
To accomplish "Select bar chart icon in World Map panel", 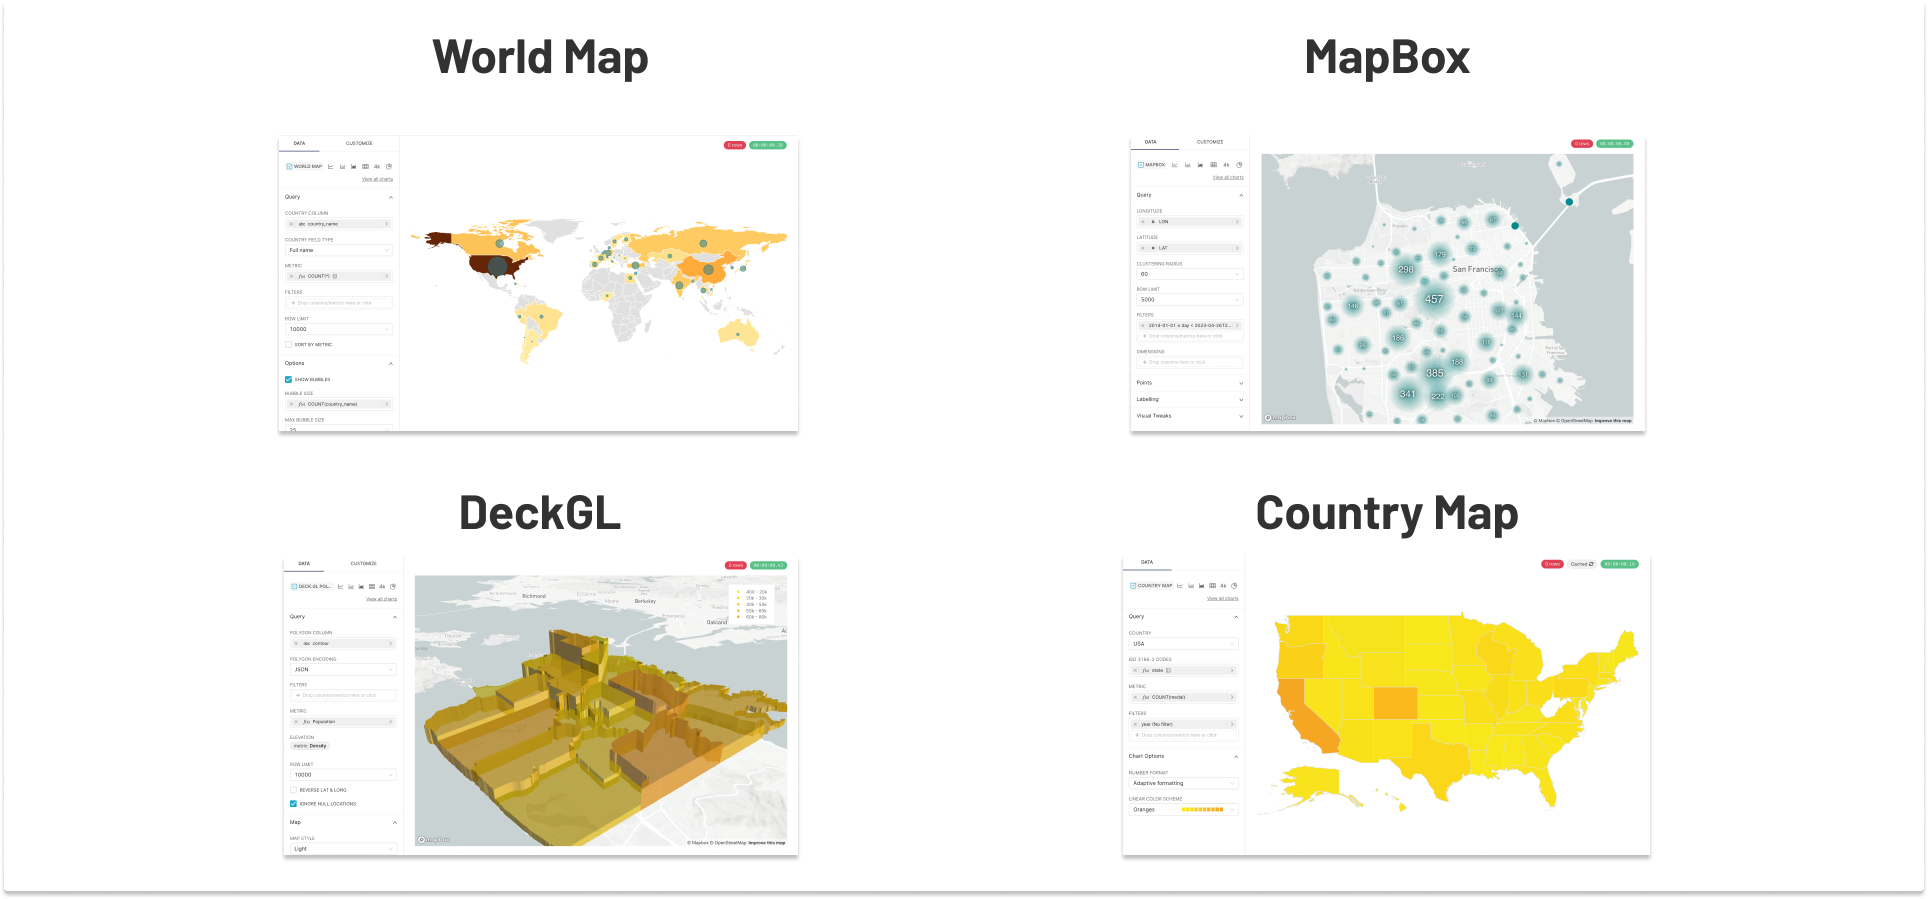I will coord(342,167).
